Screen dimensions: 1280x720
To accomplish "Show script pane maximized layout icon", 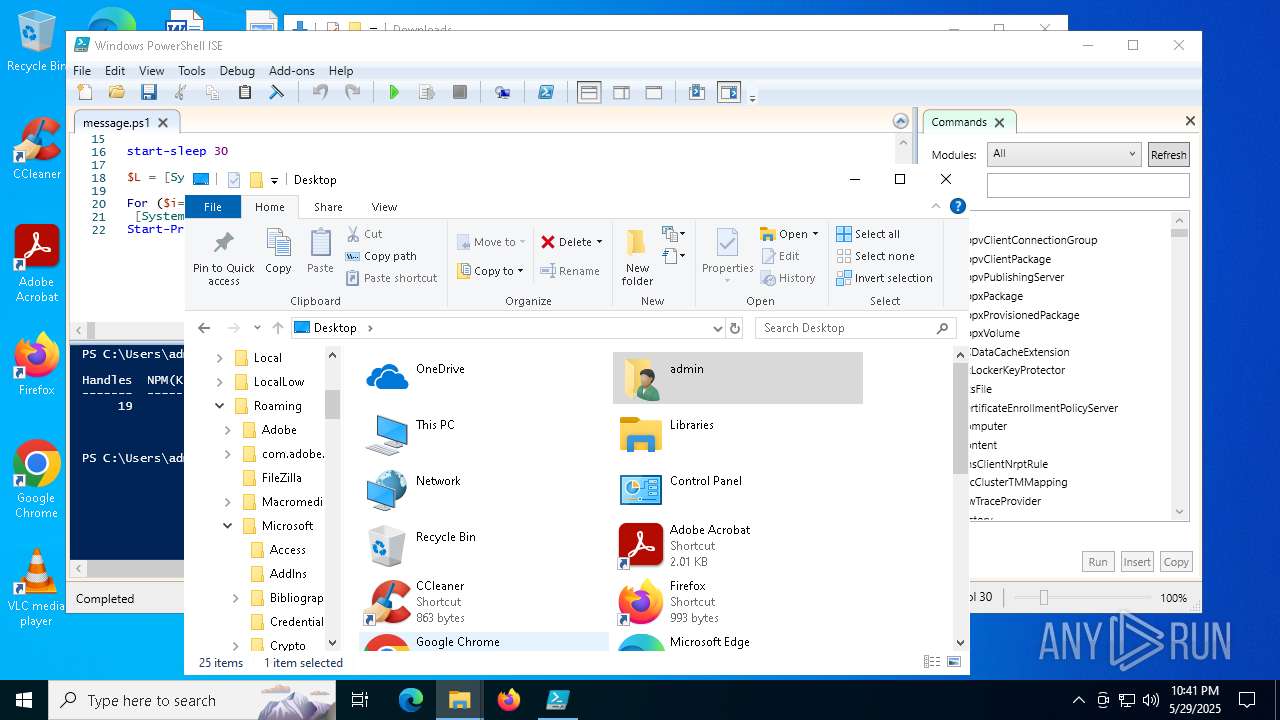I will pyautogui.click(x=654, y=92).
